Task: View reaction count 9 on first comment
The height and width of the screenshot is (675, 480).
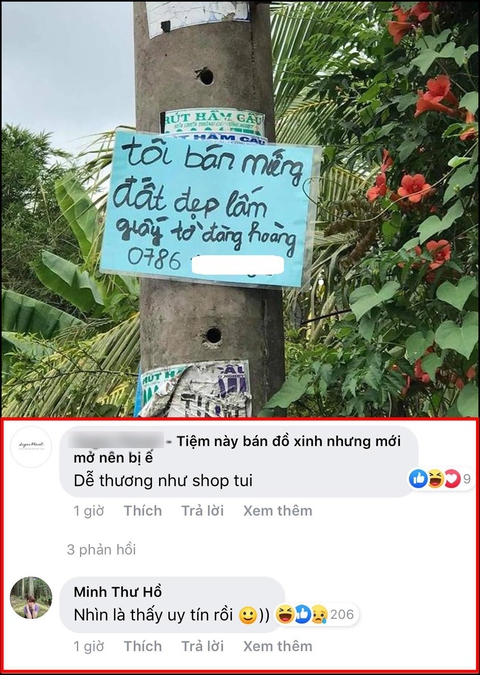Action: [x=467, y=479]
